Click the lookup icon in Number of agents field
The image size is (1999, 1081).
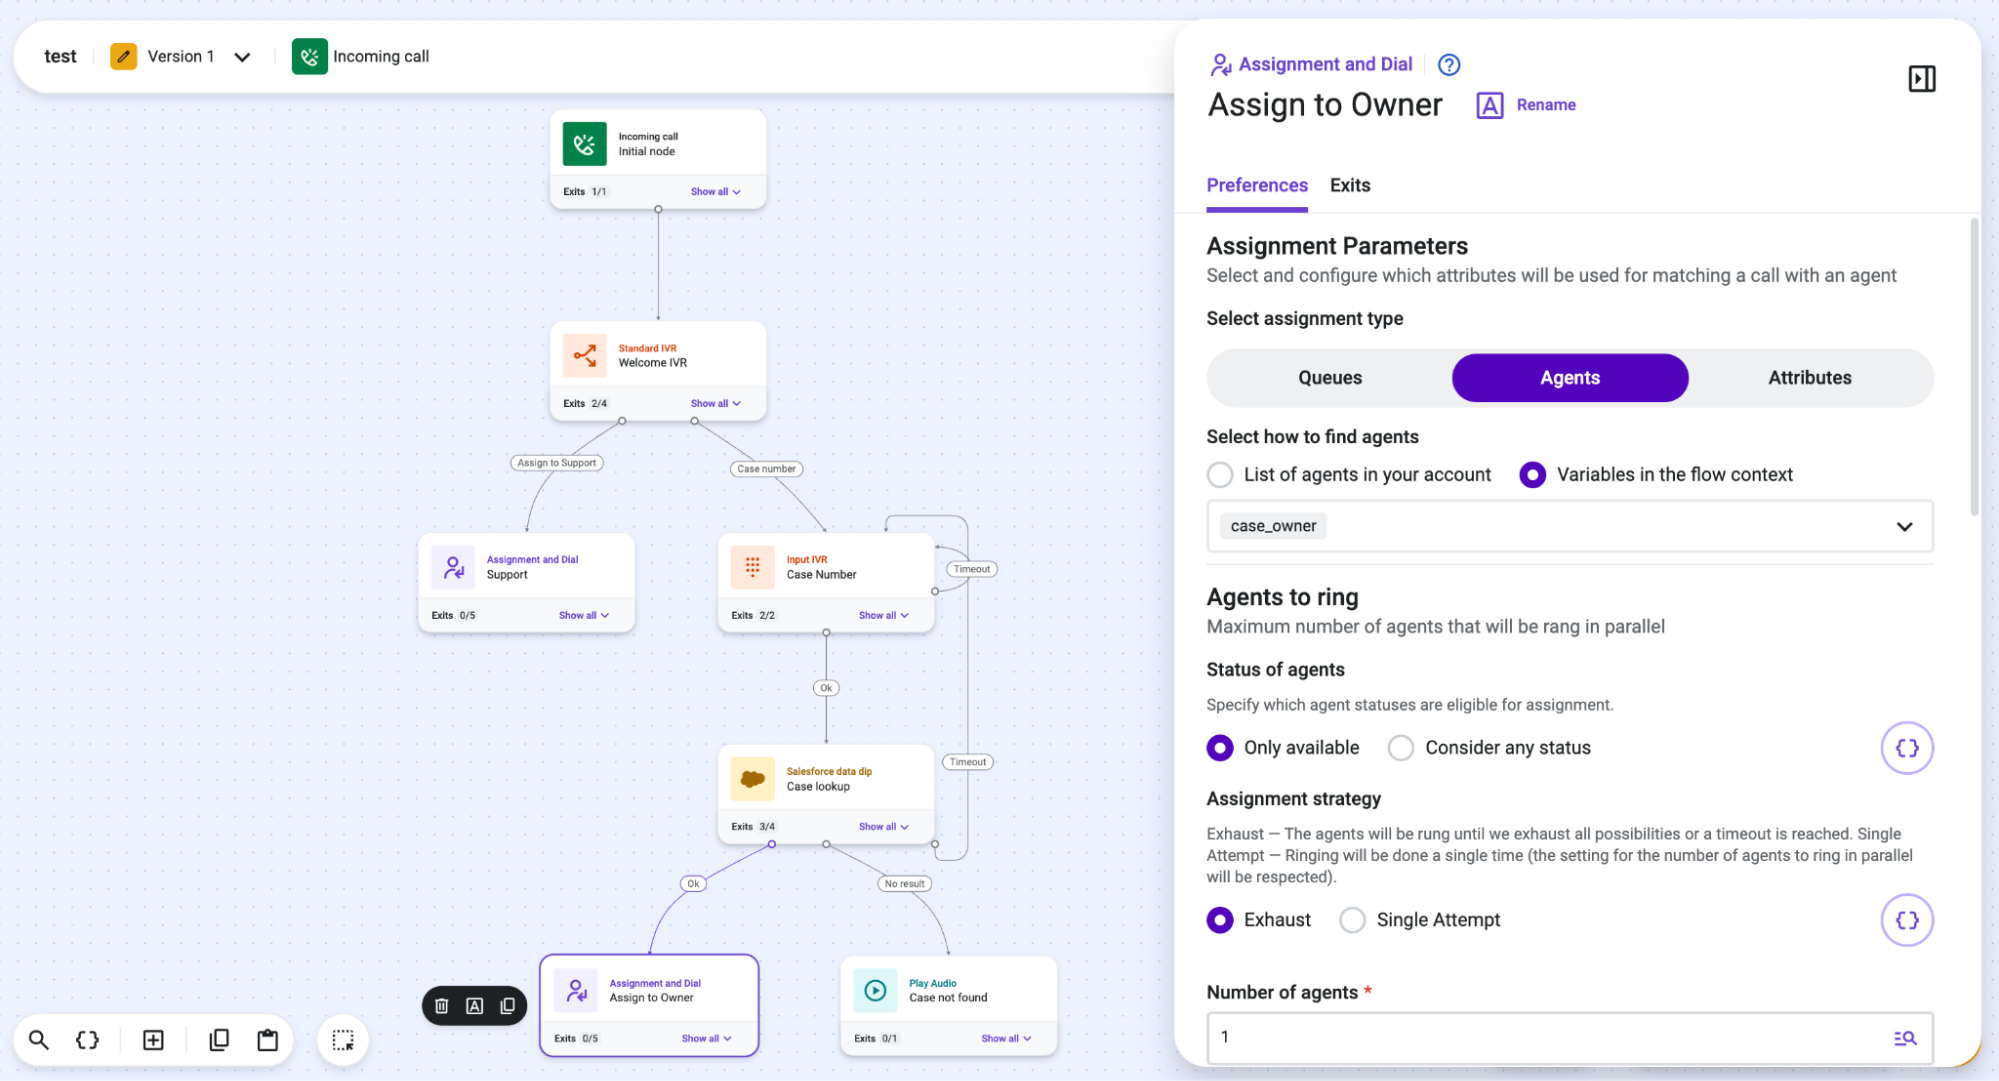tap(1904, 1038)
